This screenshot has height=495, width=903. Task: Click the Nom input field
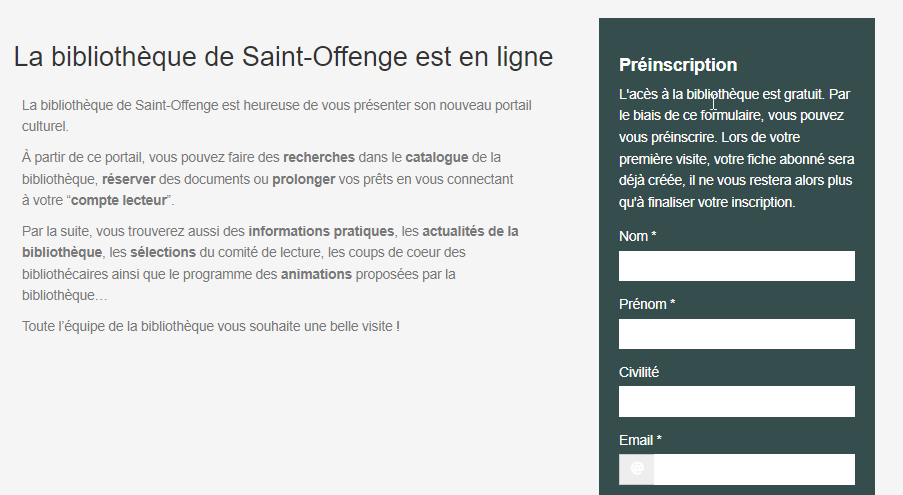[x=737, y=266]
